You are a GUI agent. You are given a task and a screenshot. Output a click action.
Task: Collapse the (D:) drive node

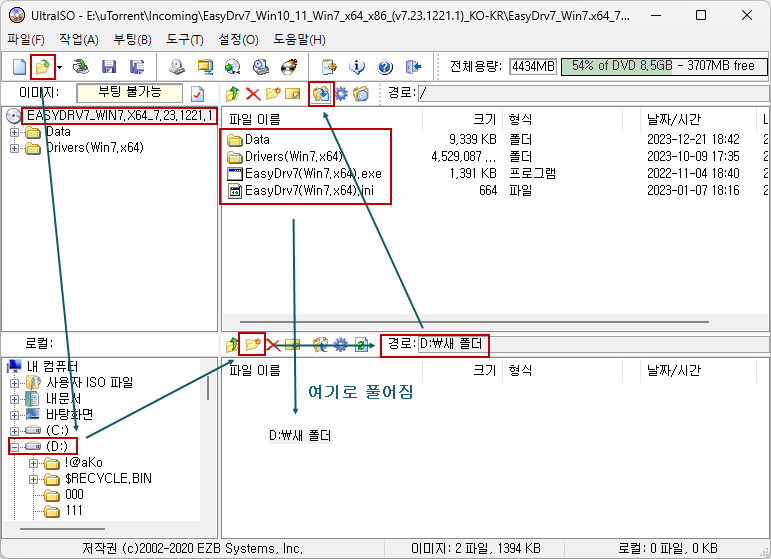(x=14, y=447)
